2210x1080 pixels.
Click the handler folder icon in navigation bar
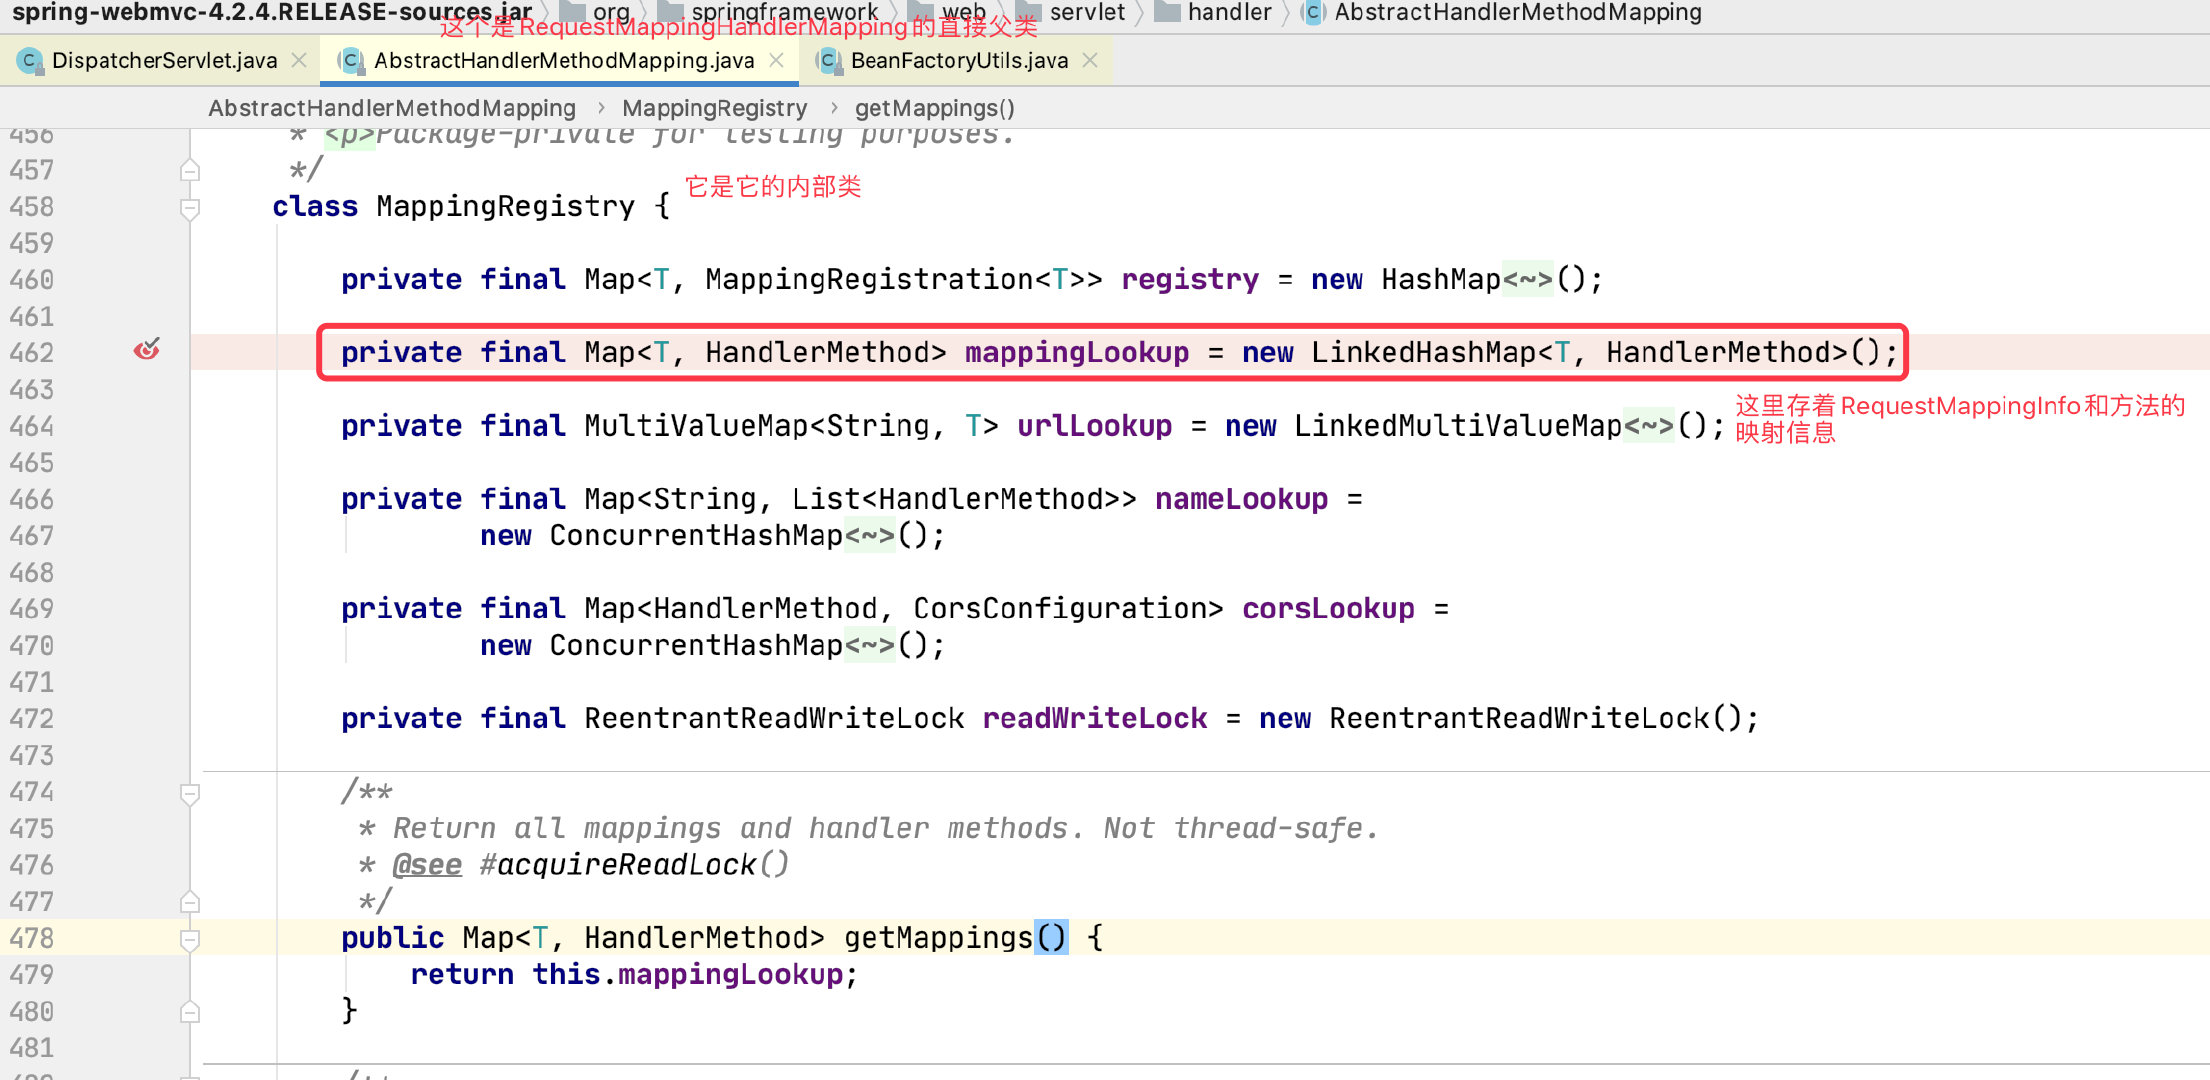click(x=1167, y=12)
